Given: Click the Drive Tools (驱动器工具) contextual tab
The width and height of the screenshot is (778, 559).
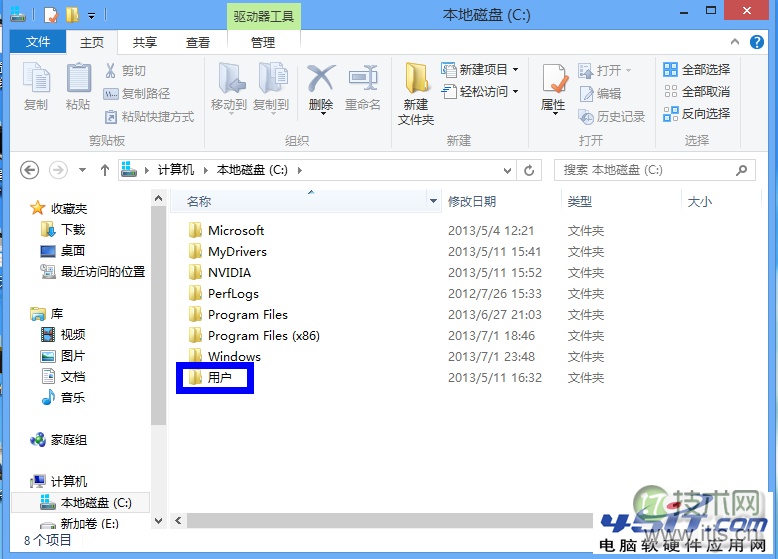Looking at the screenshot, I should 263,16.
